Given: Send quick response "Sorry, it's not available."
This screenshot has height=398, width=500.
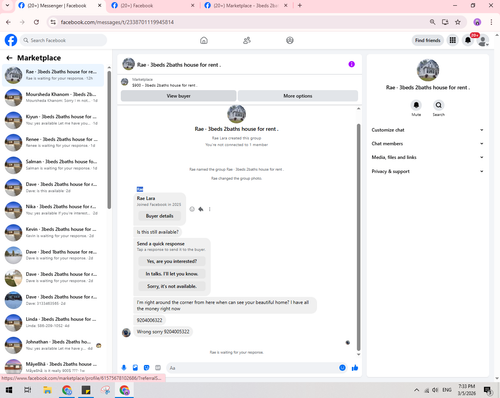Looking at the screenshot, I should [x=172, y=286].
